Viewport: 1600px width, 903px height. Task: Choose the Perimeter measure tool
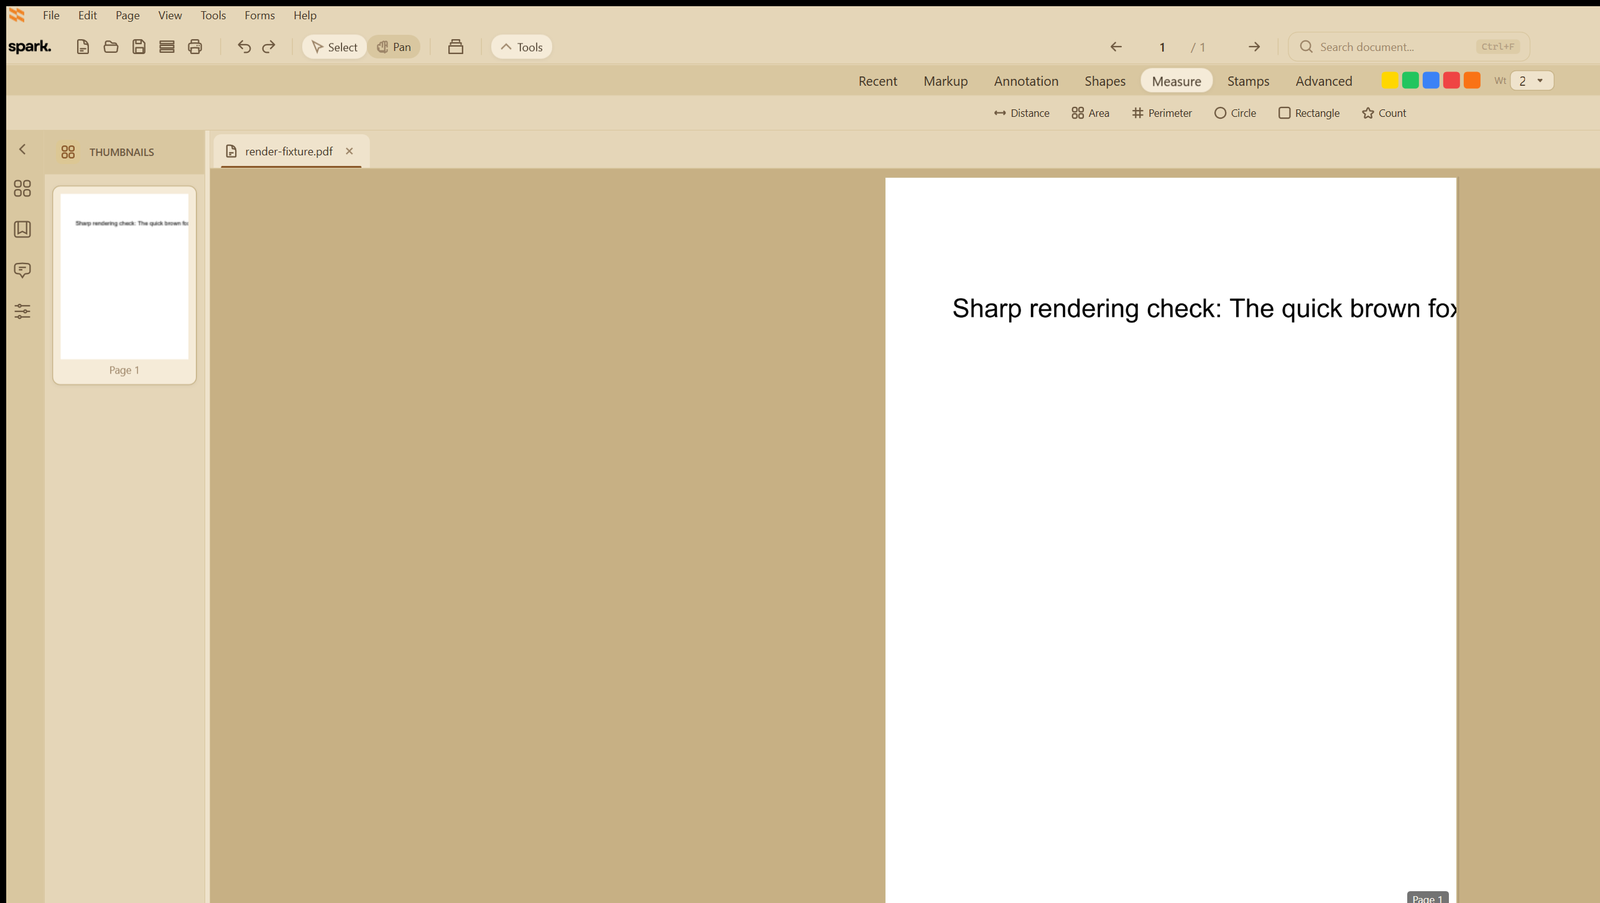point(1162,113)
